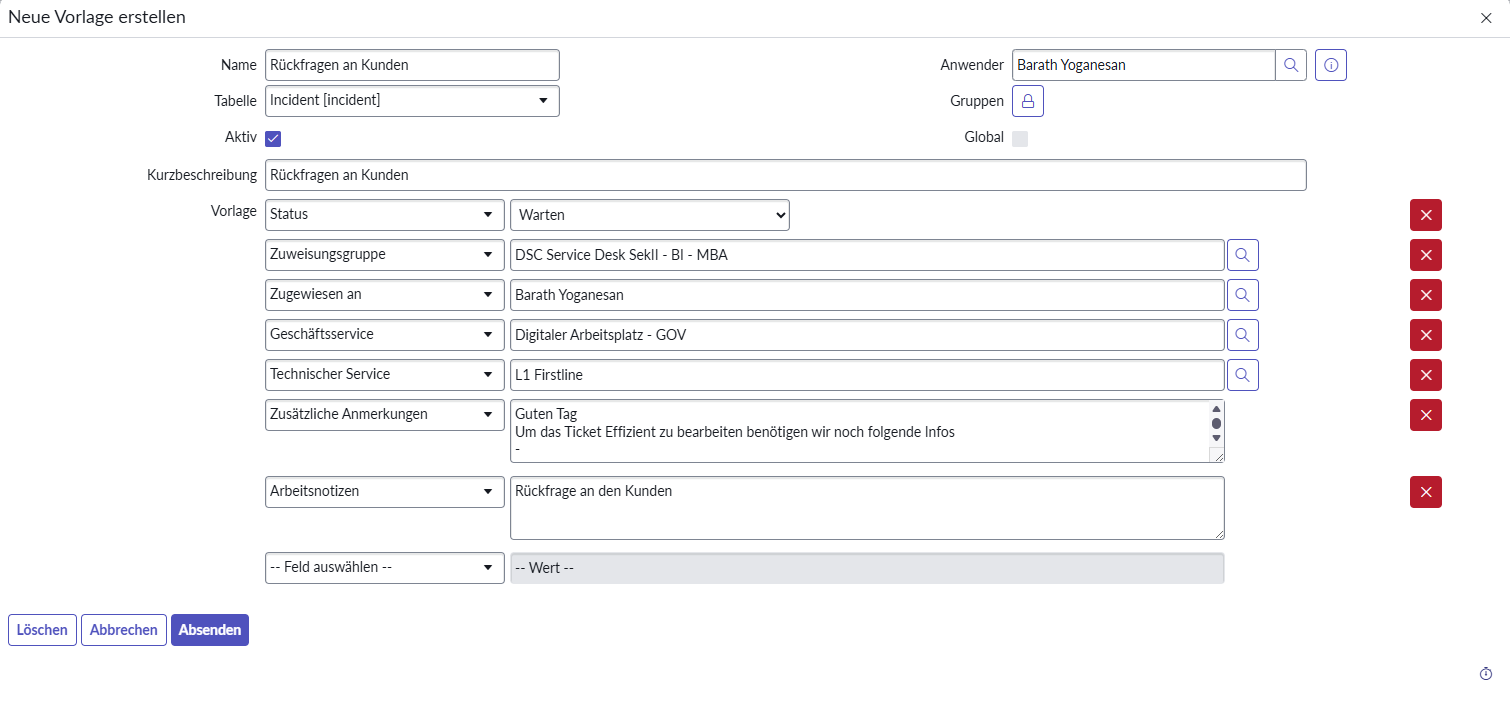Image resolution: width=1510 pixels, height=723 pixels.
Task: Open response time clock icon bottom right
Action: [x=1485, y=673]
